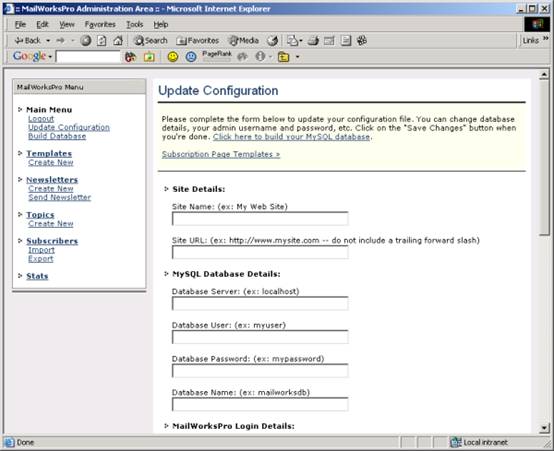Click the yellow smiley face icon
Viewport: 554px width, 451px height.
tap(173, 57)
